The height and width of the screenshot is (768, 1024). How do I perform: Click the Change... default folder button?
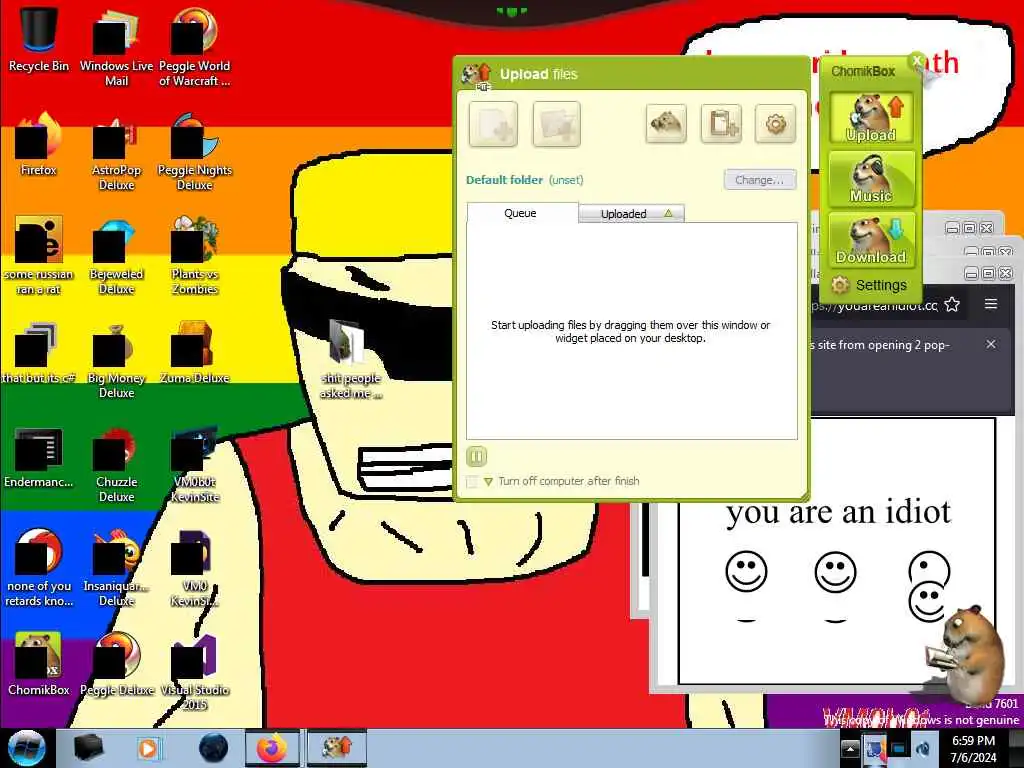(760, 180)
